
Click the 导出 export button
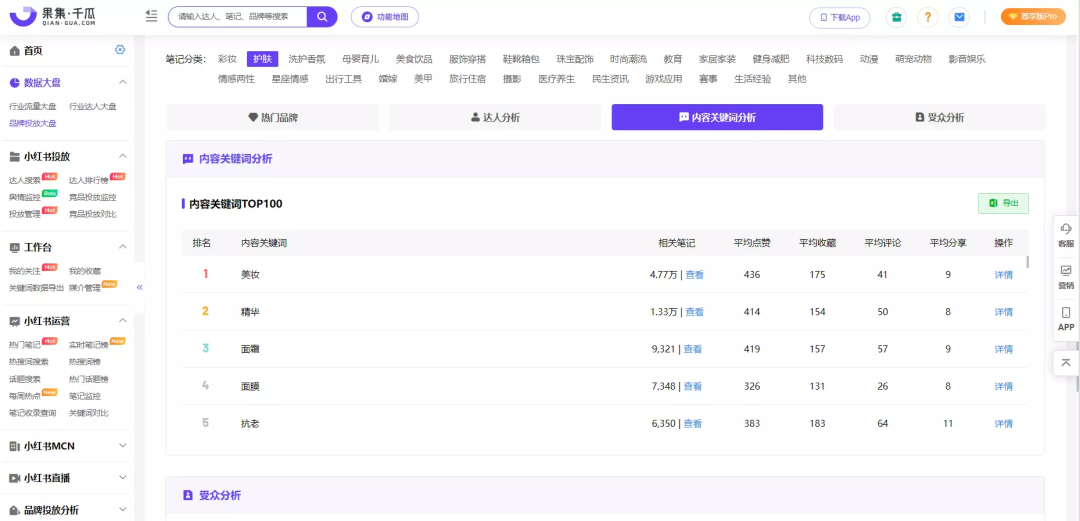tap(1004, 203)
